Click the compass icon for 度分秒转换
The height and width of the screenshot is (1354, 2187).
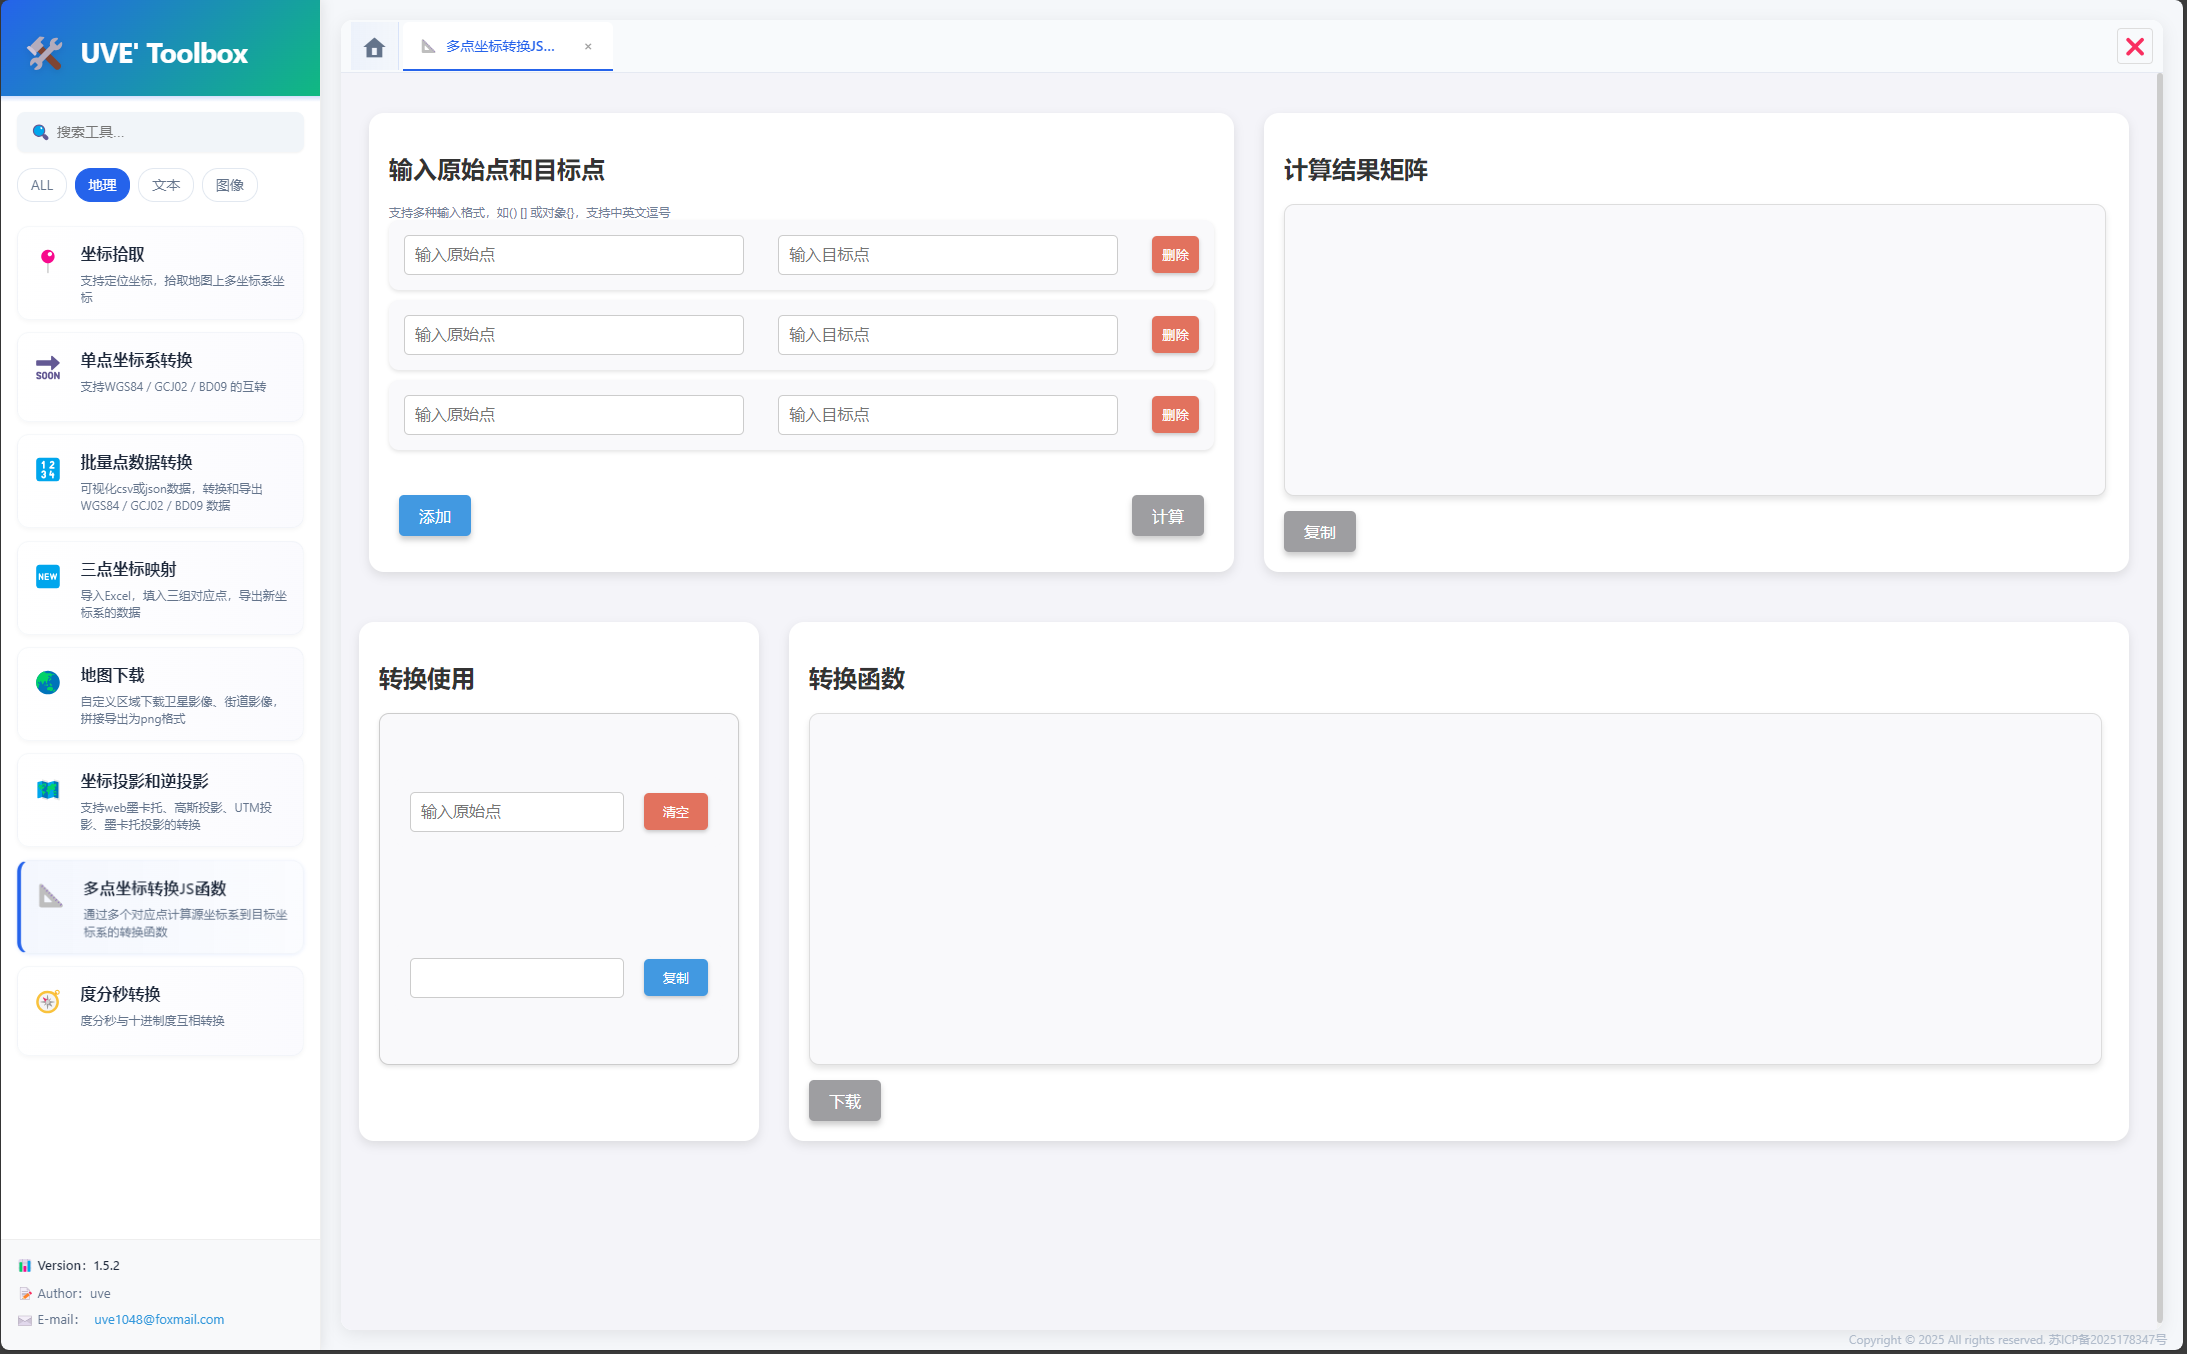pyautogui.click(x=47, y=1001)
